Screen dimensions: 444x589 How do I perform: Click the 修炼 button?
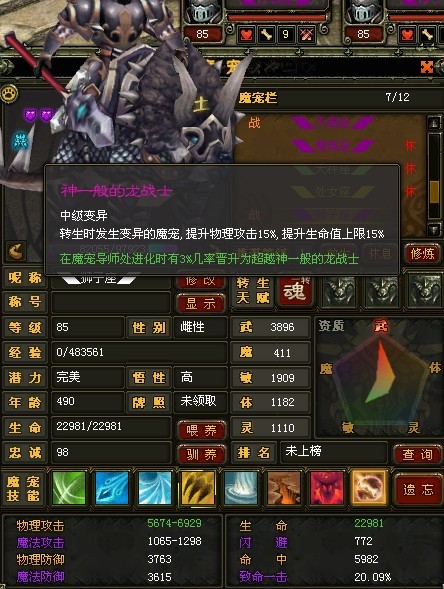(x=423, y=254)
